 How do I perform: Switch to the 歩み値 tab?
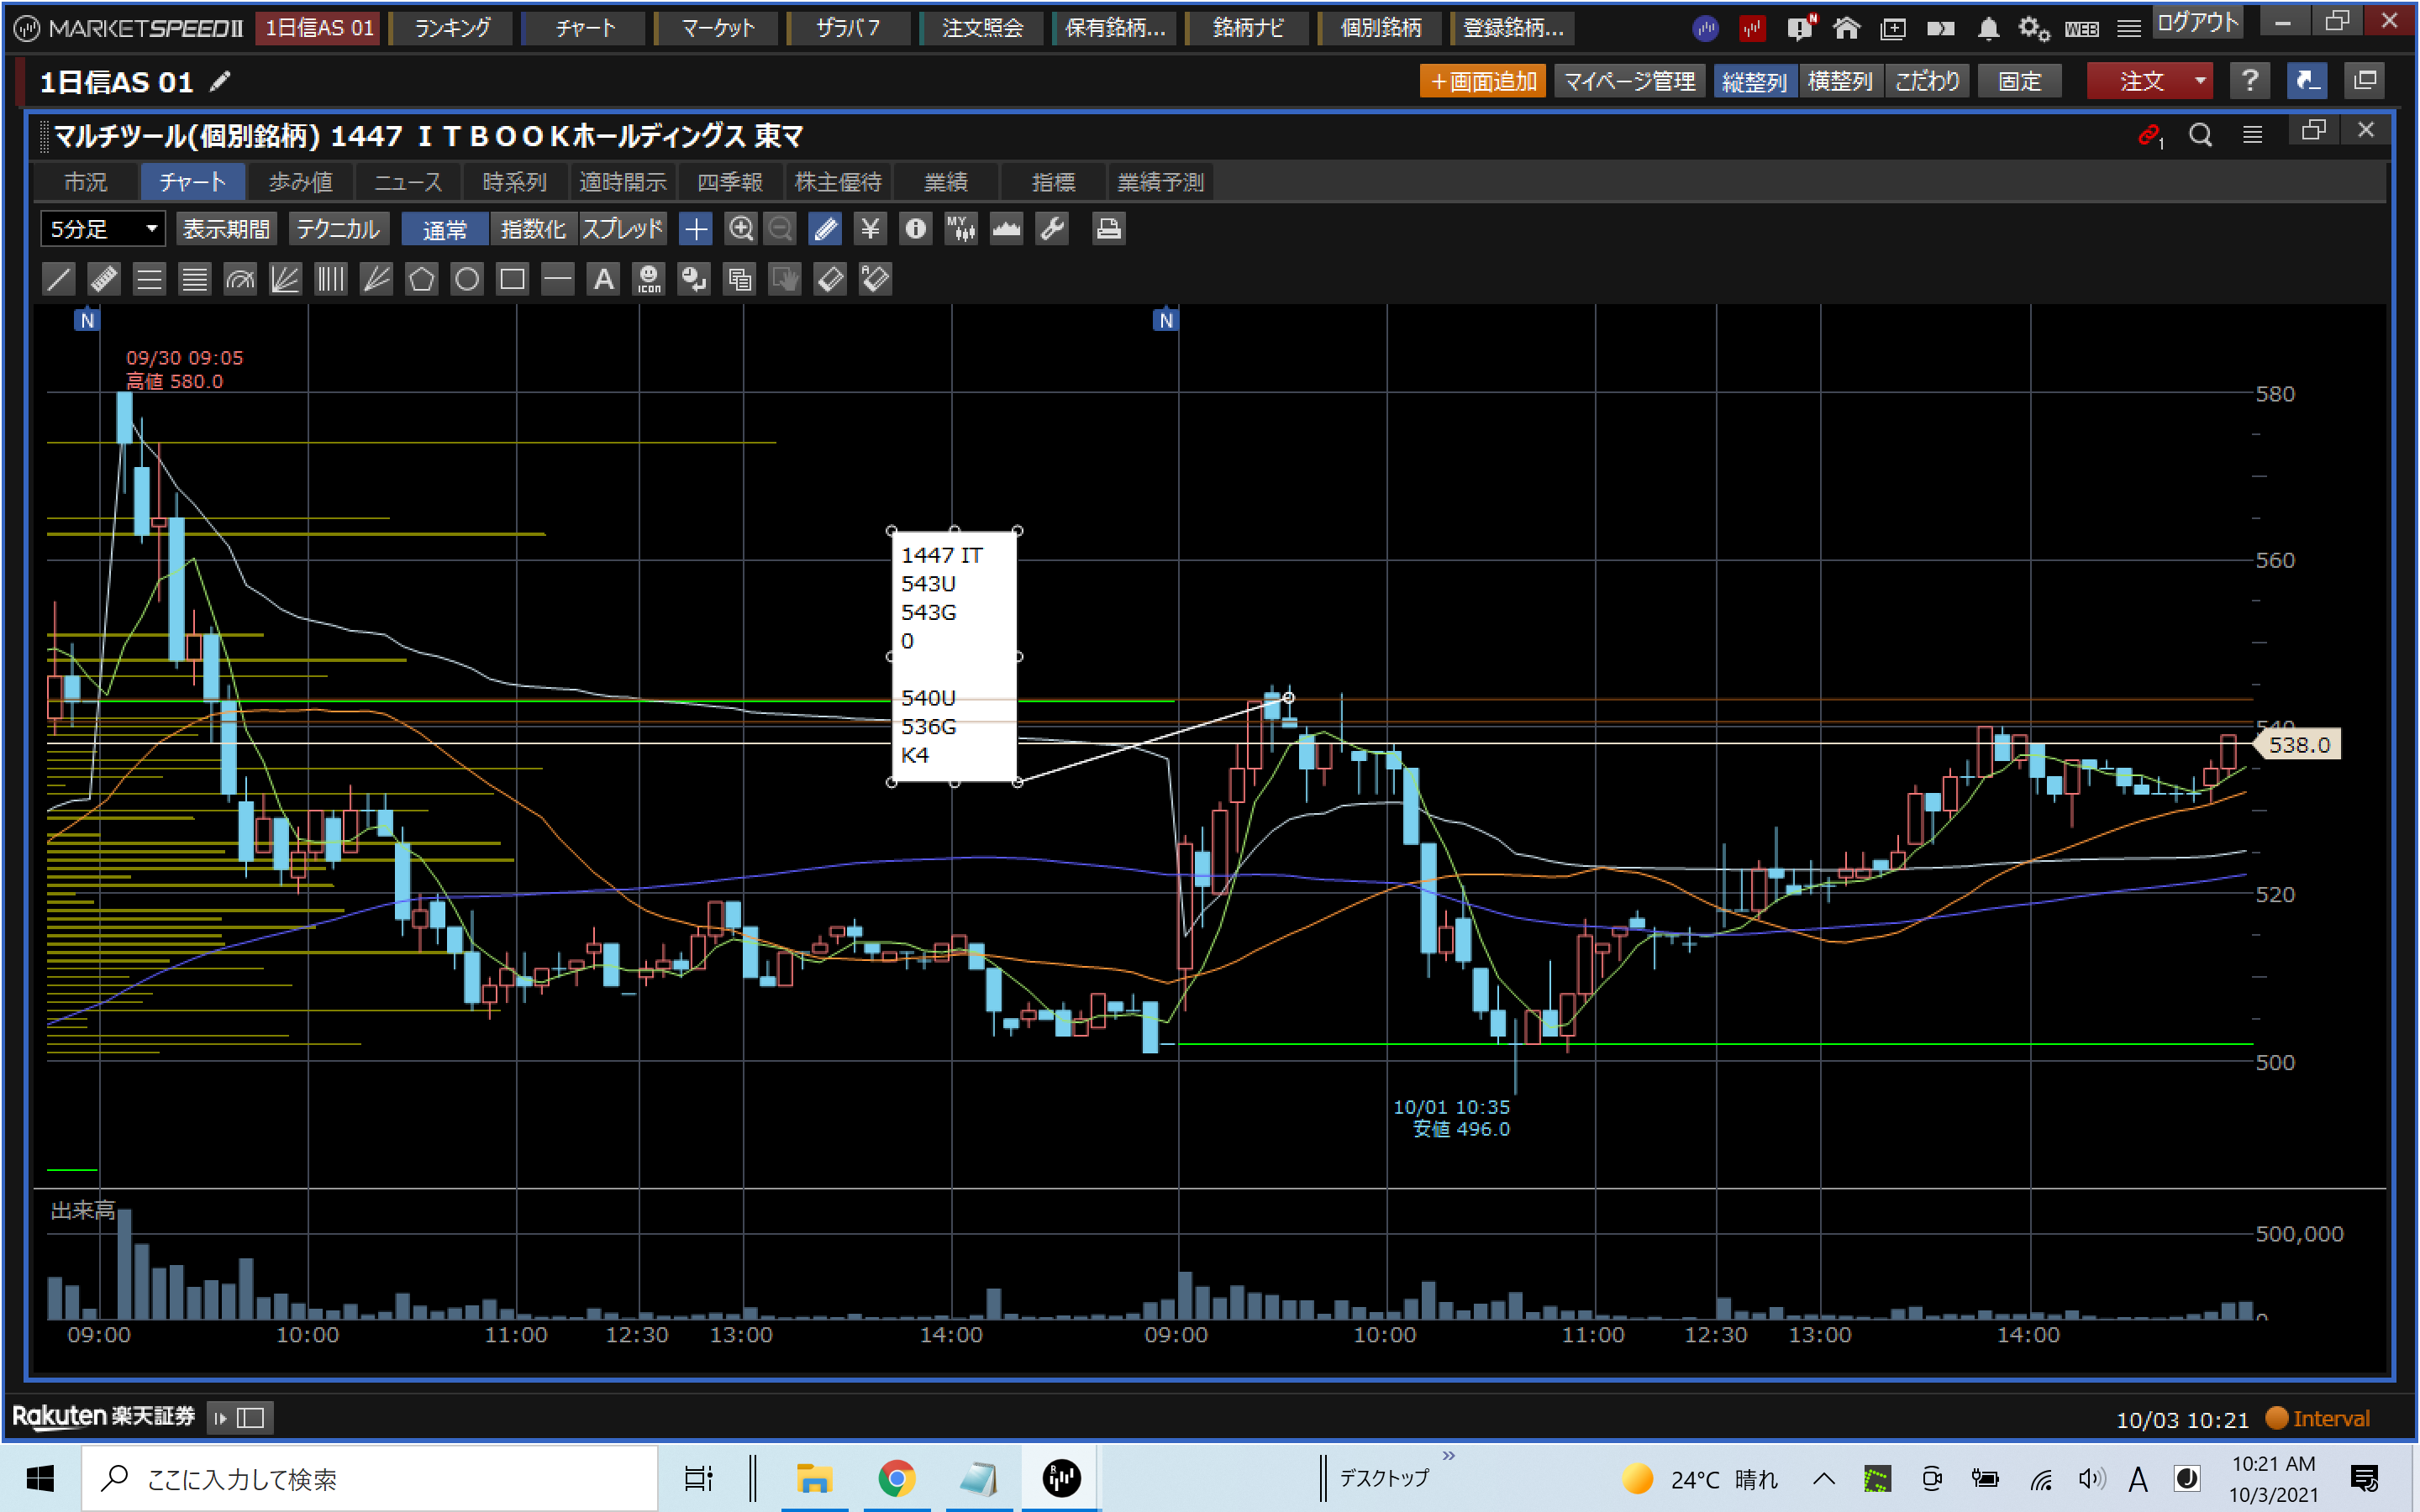coord(300,182)
